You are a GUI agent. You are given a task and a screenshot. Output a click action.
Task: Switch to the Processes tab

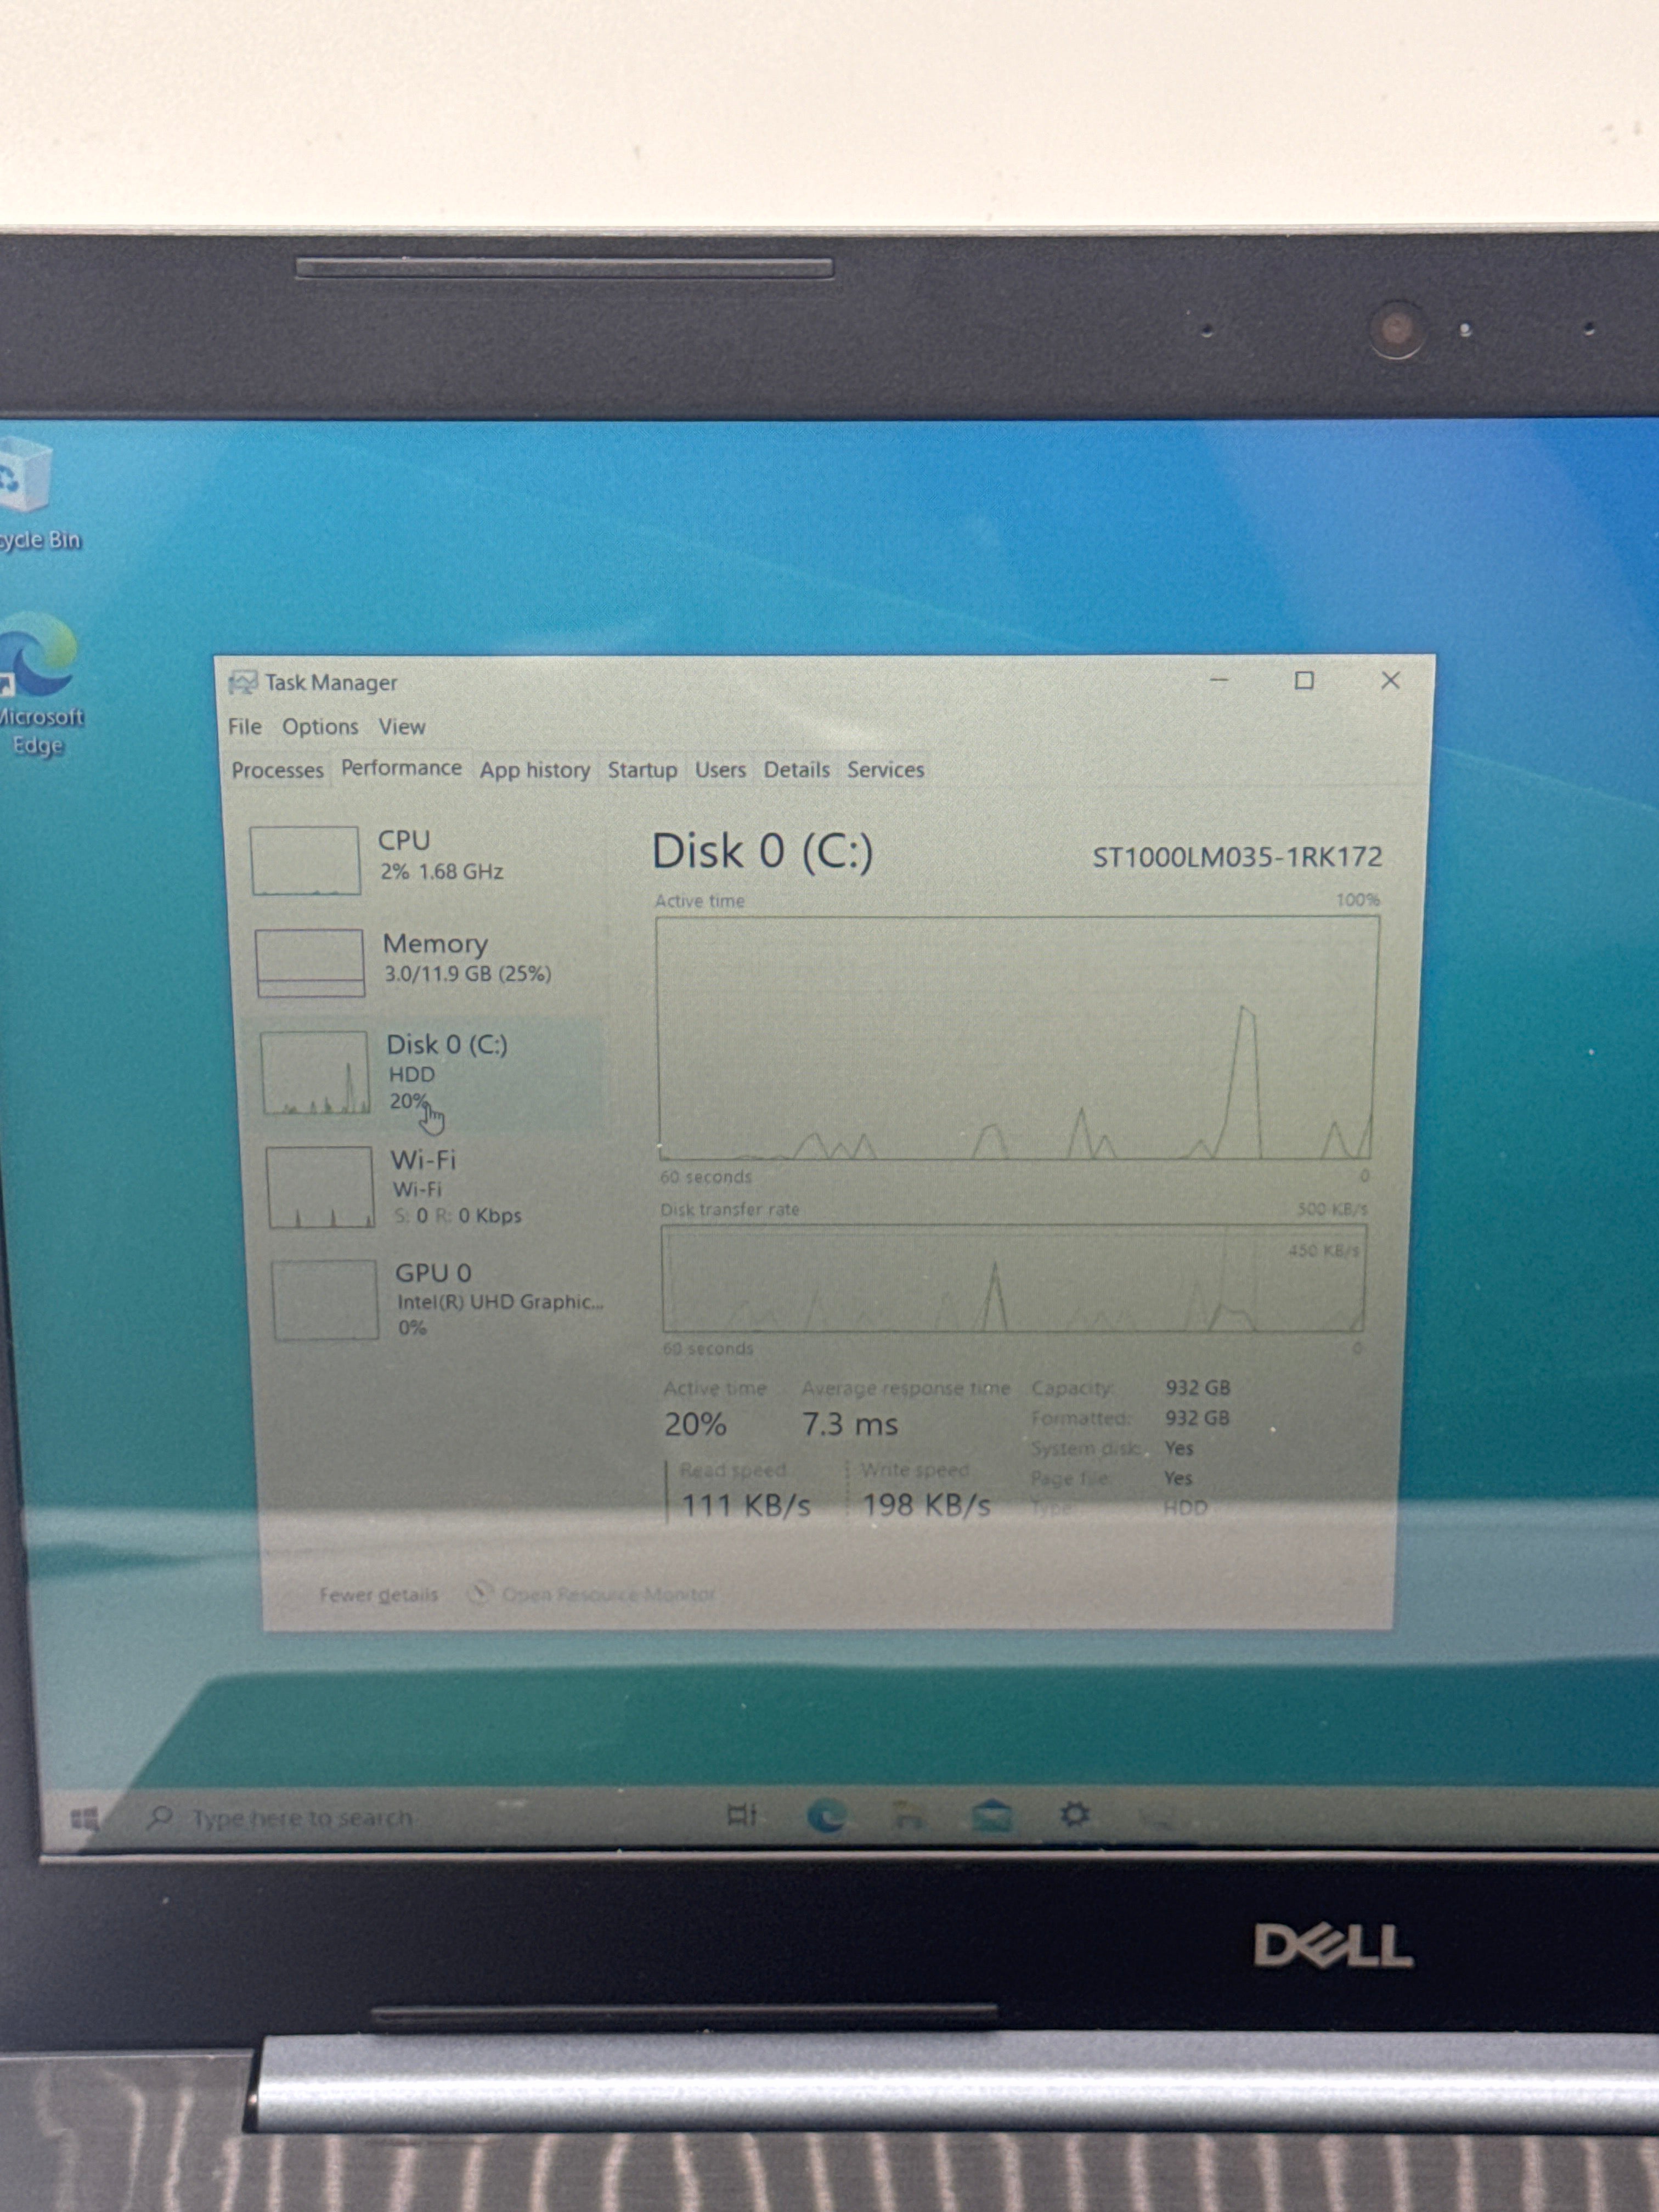coord(278,770)
